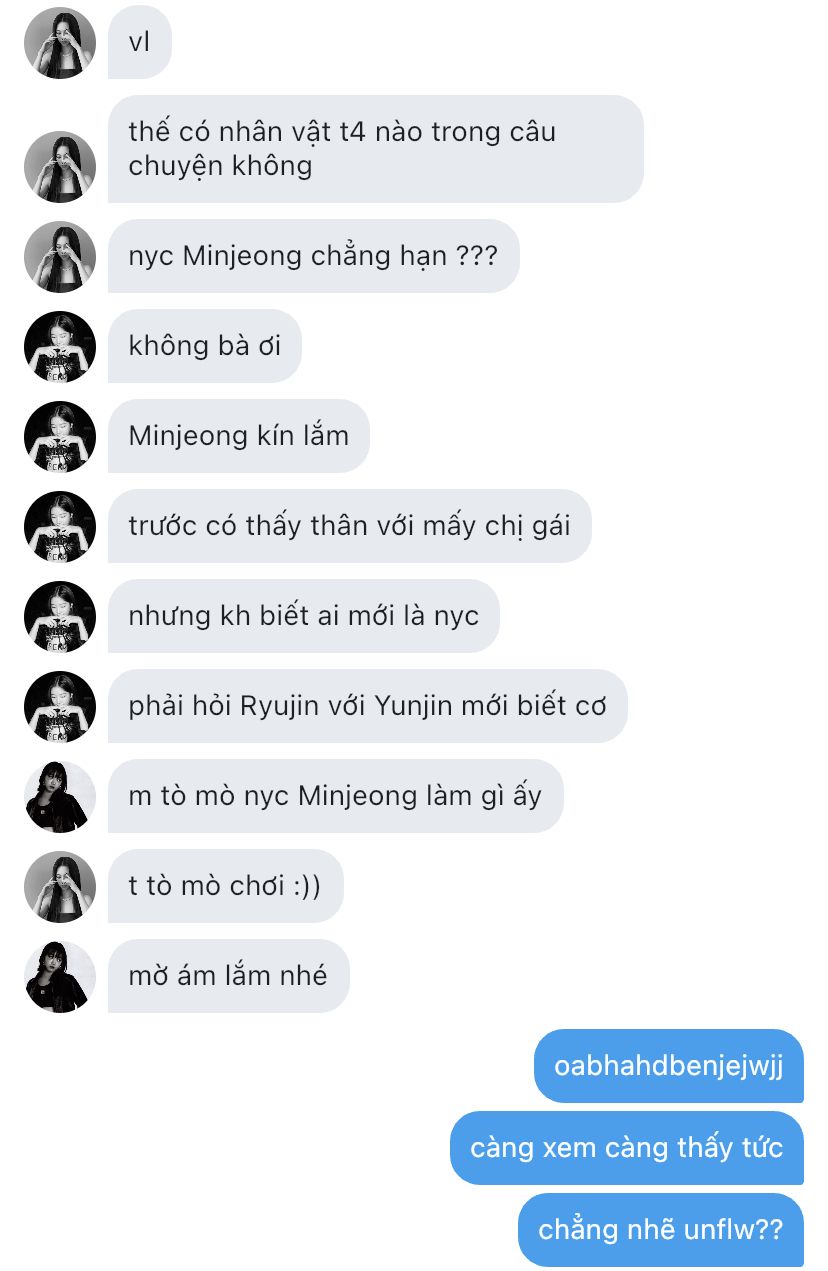
Task: Select the 'vl' message bubble
Action: pyautogui.click(x=140, y=43)
